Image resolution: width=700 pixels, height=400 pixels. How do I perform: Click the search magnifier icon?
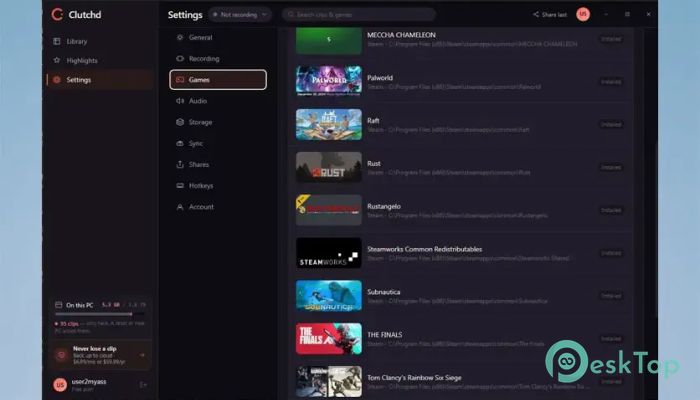pos(291,14)
